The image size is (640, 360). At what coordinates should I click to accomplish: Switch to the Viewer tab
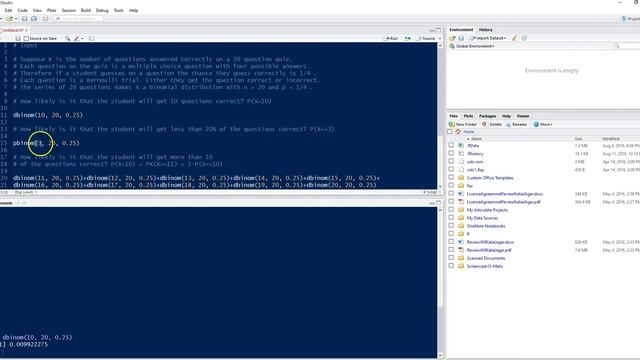(522, 116)
